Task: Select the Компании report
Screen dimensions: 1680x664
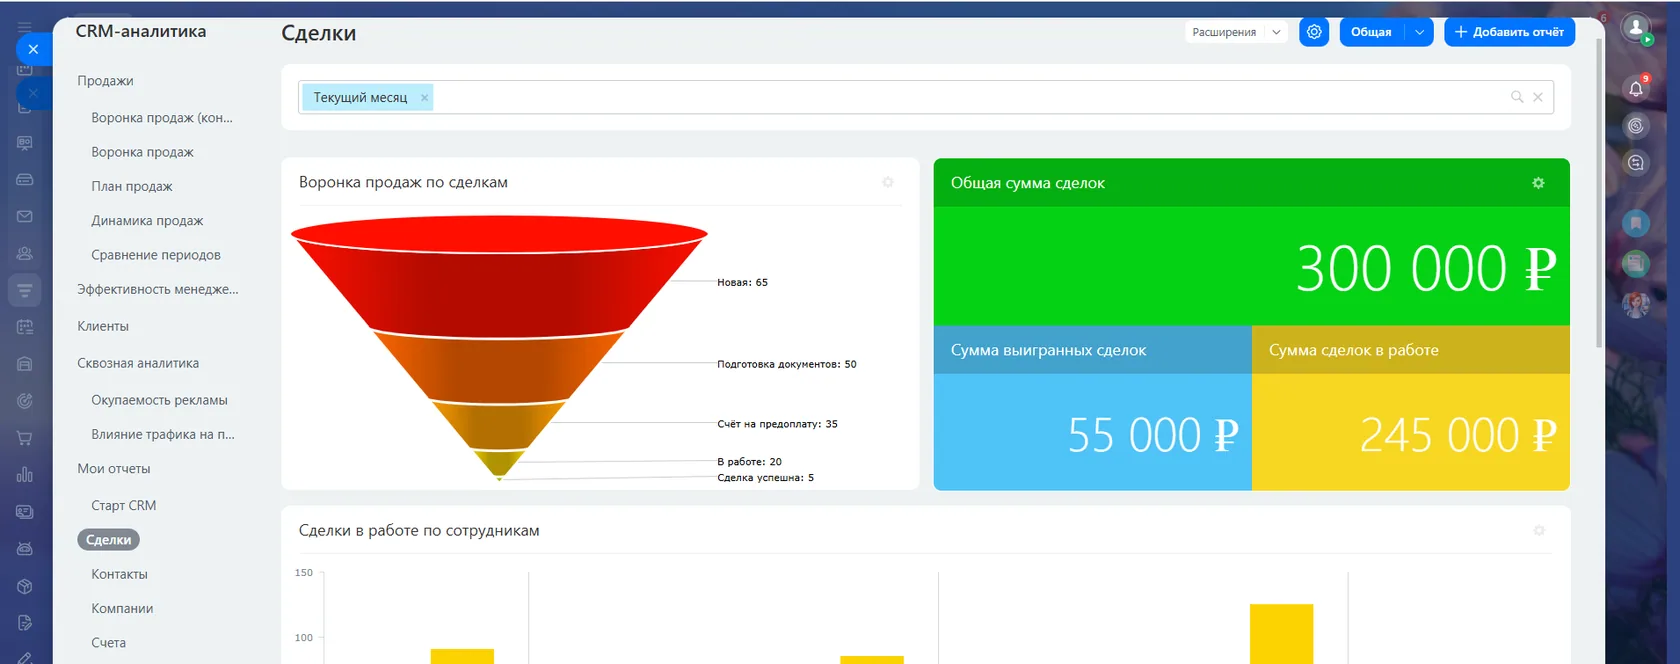Action: (122, 609)
